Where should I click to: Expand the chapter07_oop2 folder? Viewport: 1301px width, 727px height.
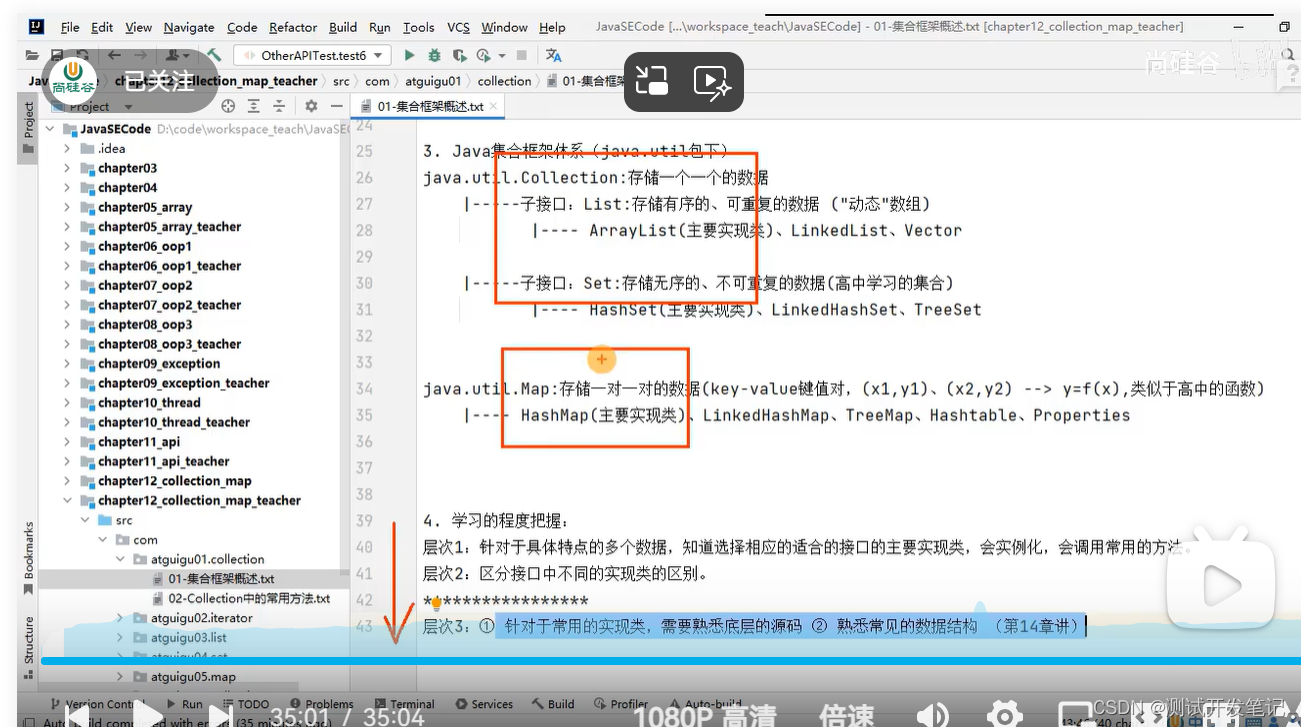pyautogui.click(x=67, y=285)
